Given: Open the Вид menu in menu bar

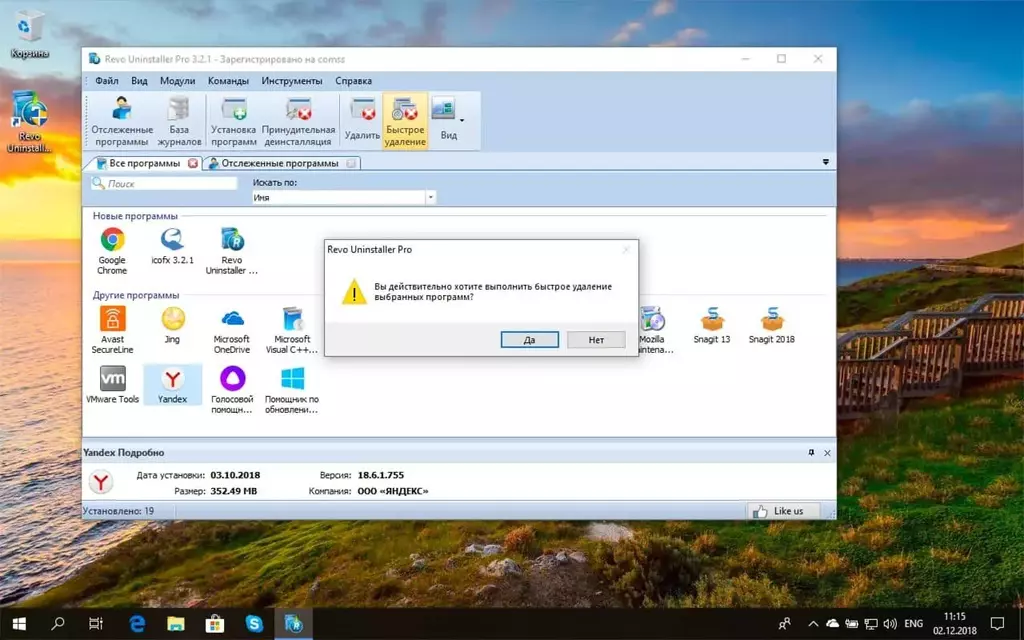Looking at the screenshot, I should coord(139,81).
